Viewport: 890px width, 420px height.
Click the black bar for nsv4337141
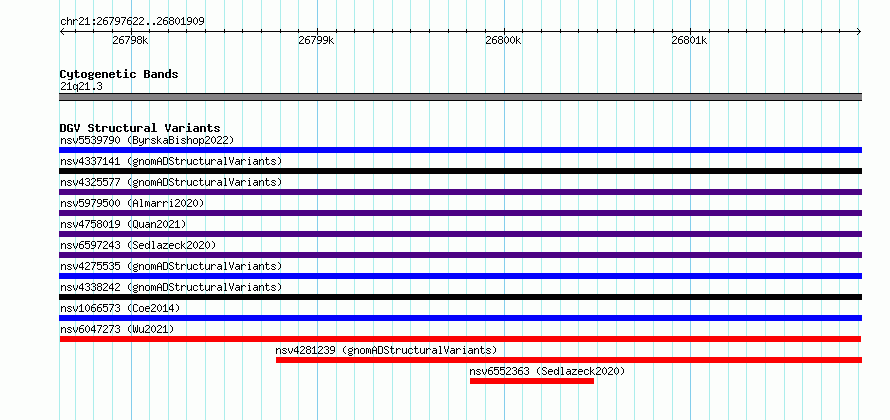(x=460, y=171)
